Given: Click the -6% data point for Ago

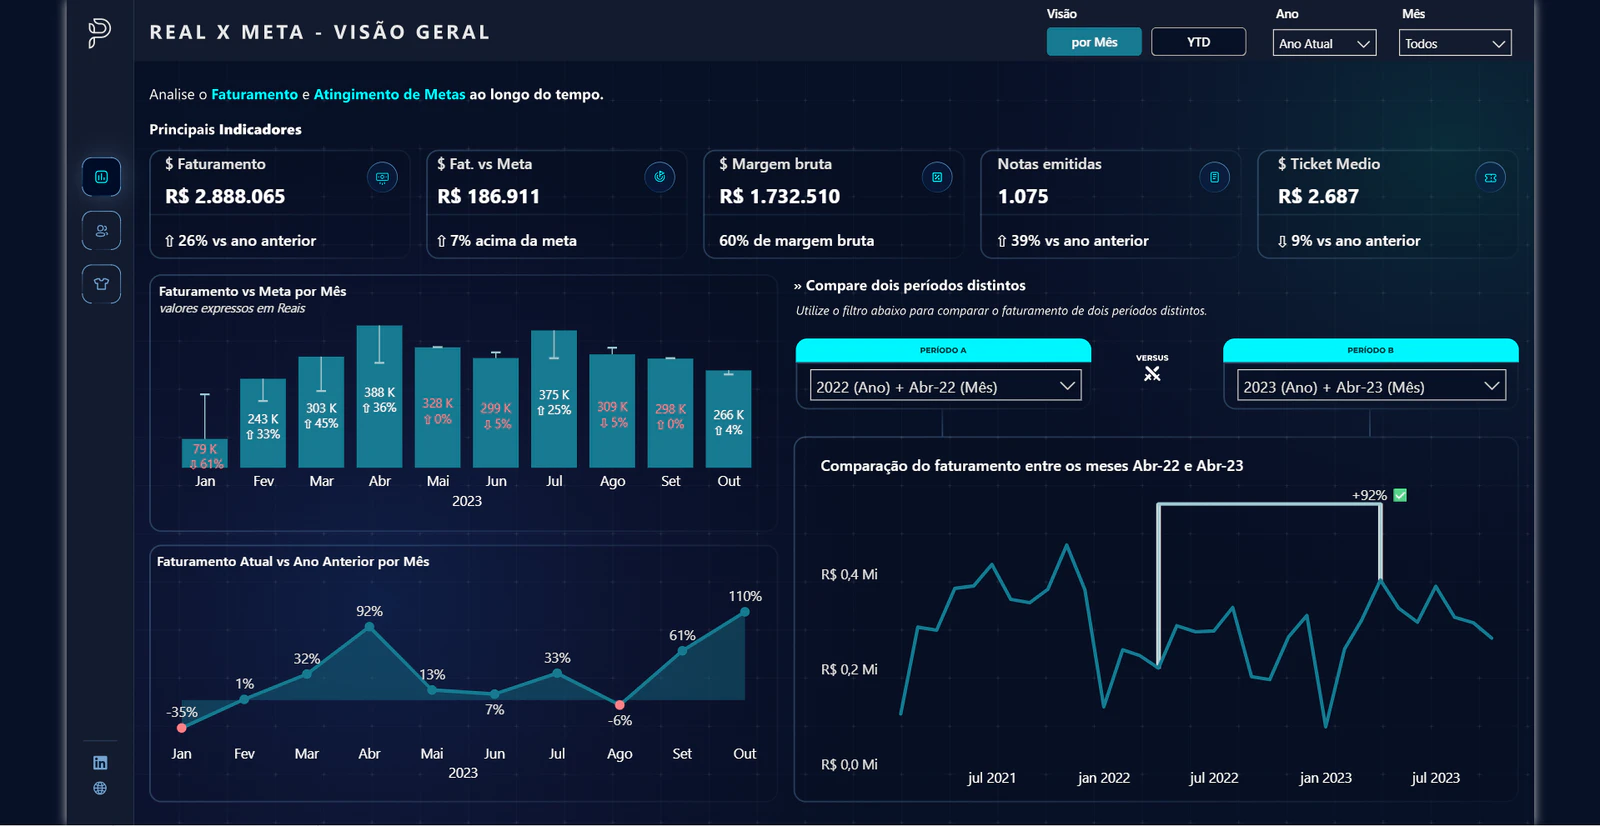Looking at the screenshot, I should click(620, 705).
